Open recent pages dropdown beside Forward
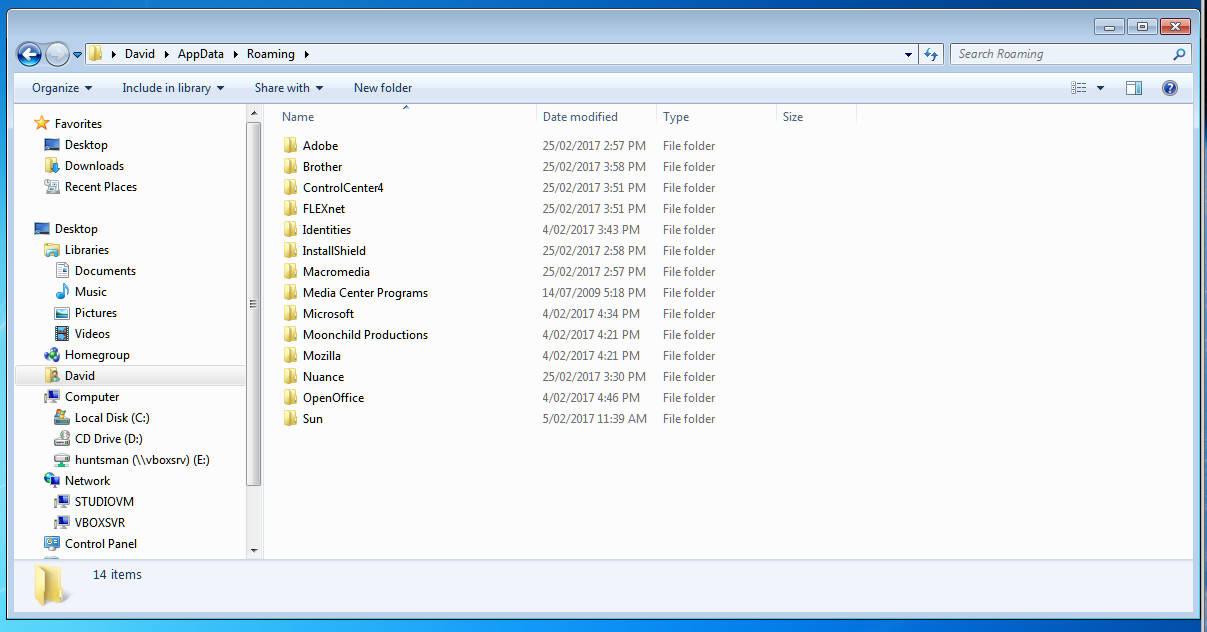Screen dimensions: 1207x632 click(77, 55)
